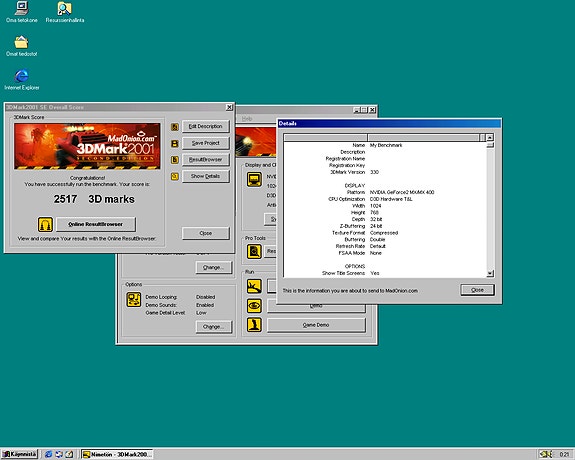Select the Oma tietokone desktop icon

point(22,12)
